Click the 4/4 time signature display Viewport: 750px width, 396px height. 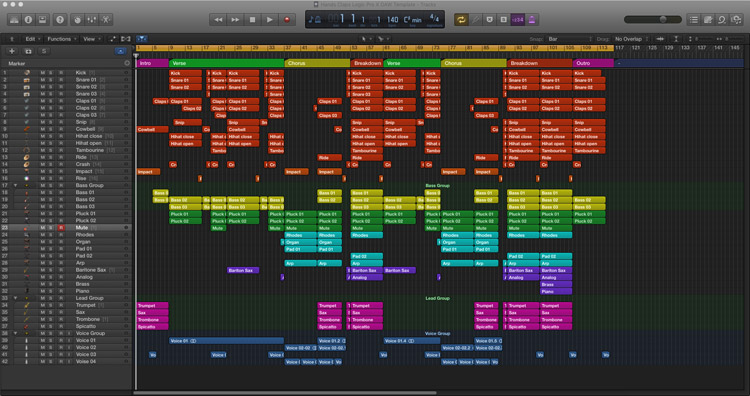point(434,19)
